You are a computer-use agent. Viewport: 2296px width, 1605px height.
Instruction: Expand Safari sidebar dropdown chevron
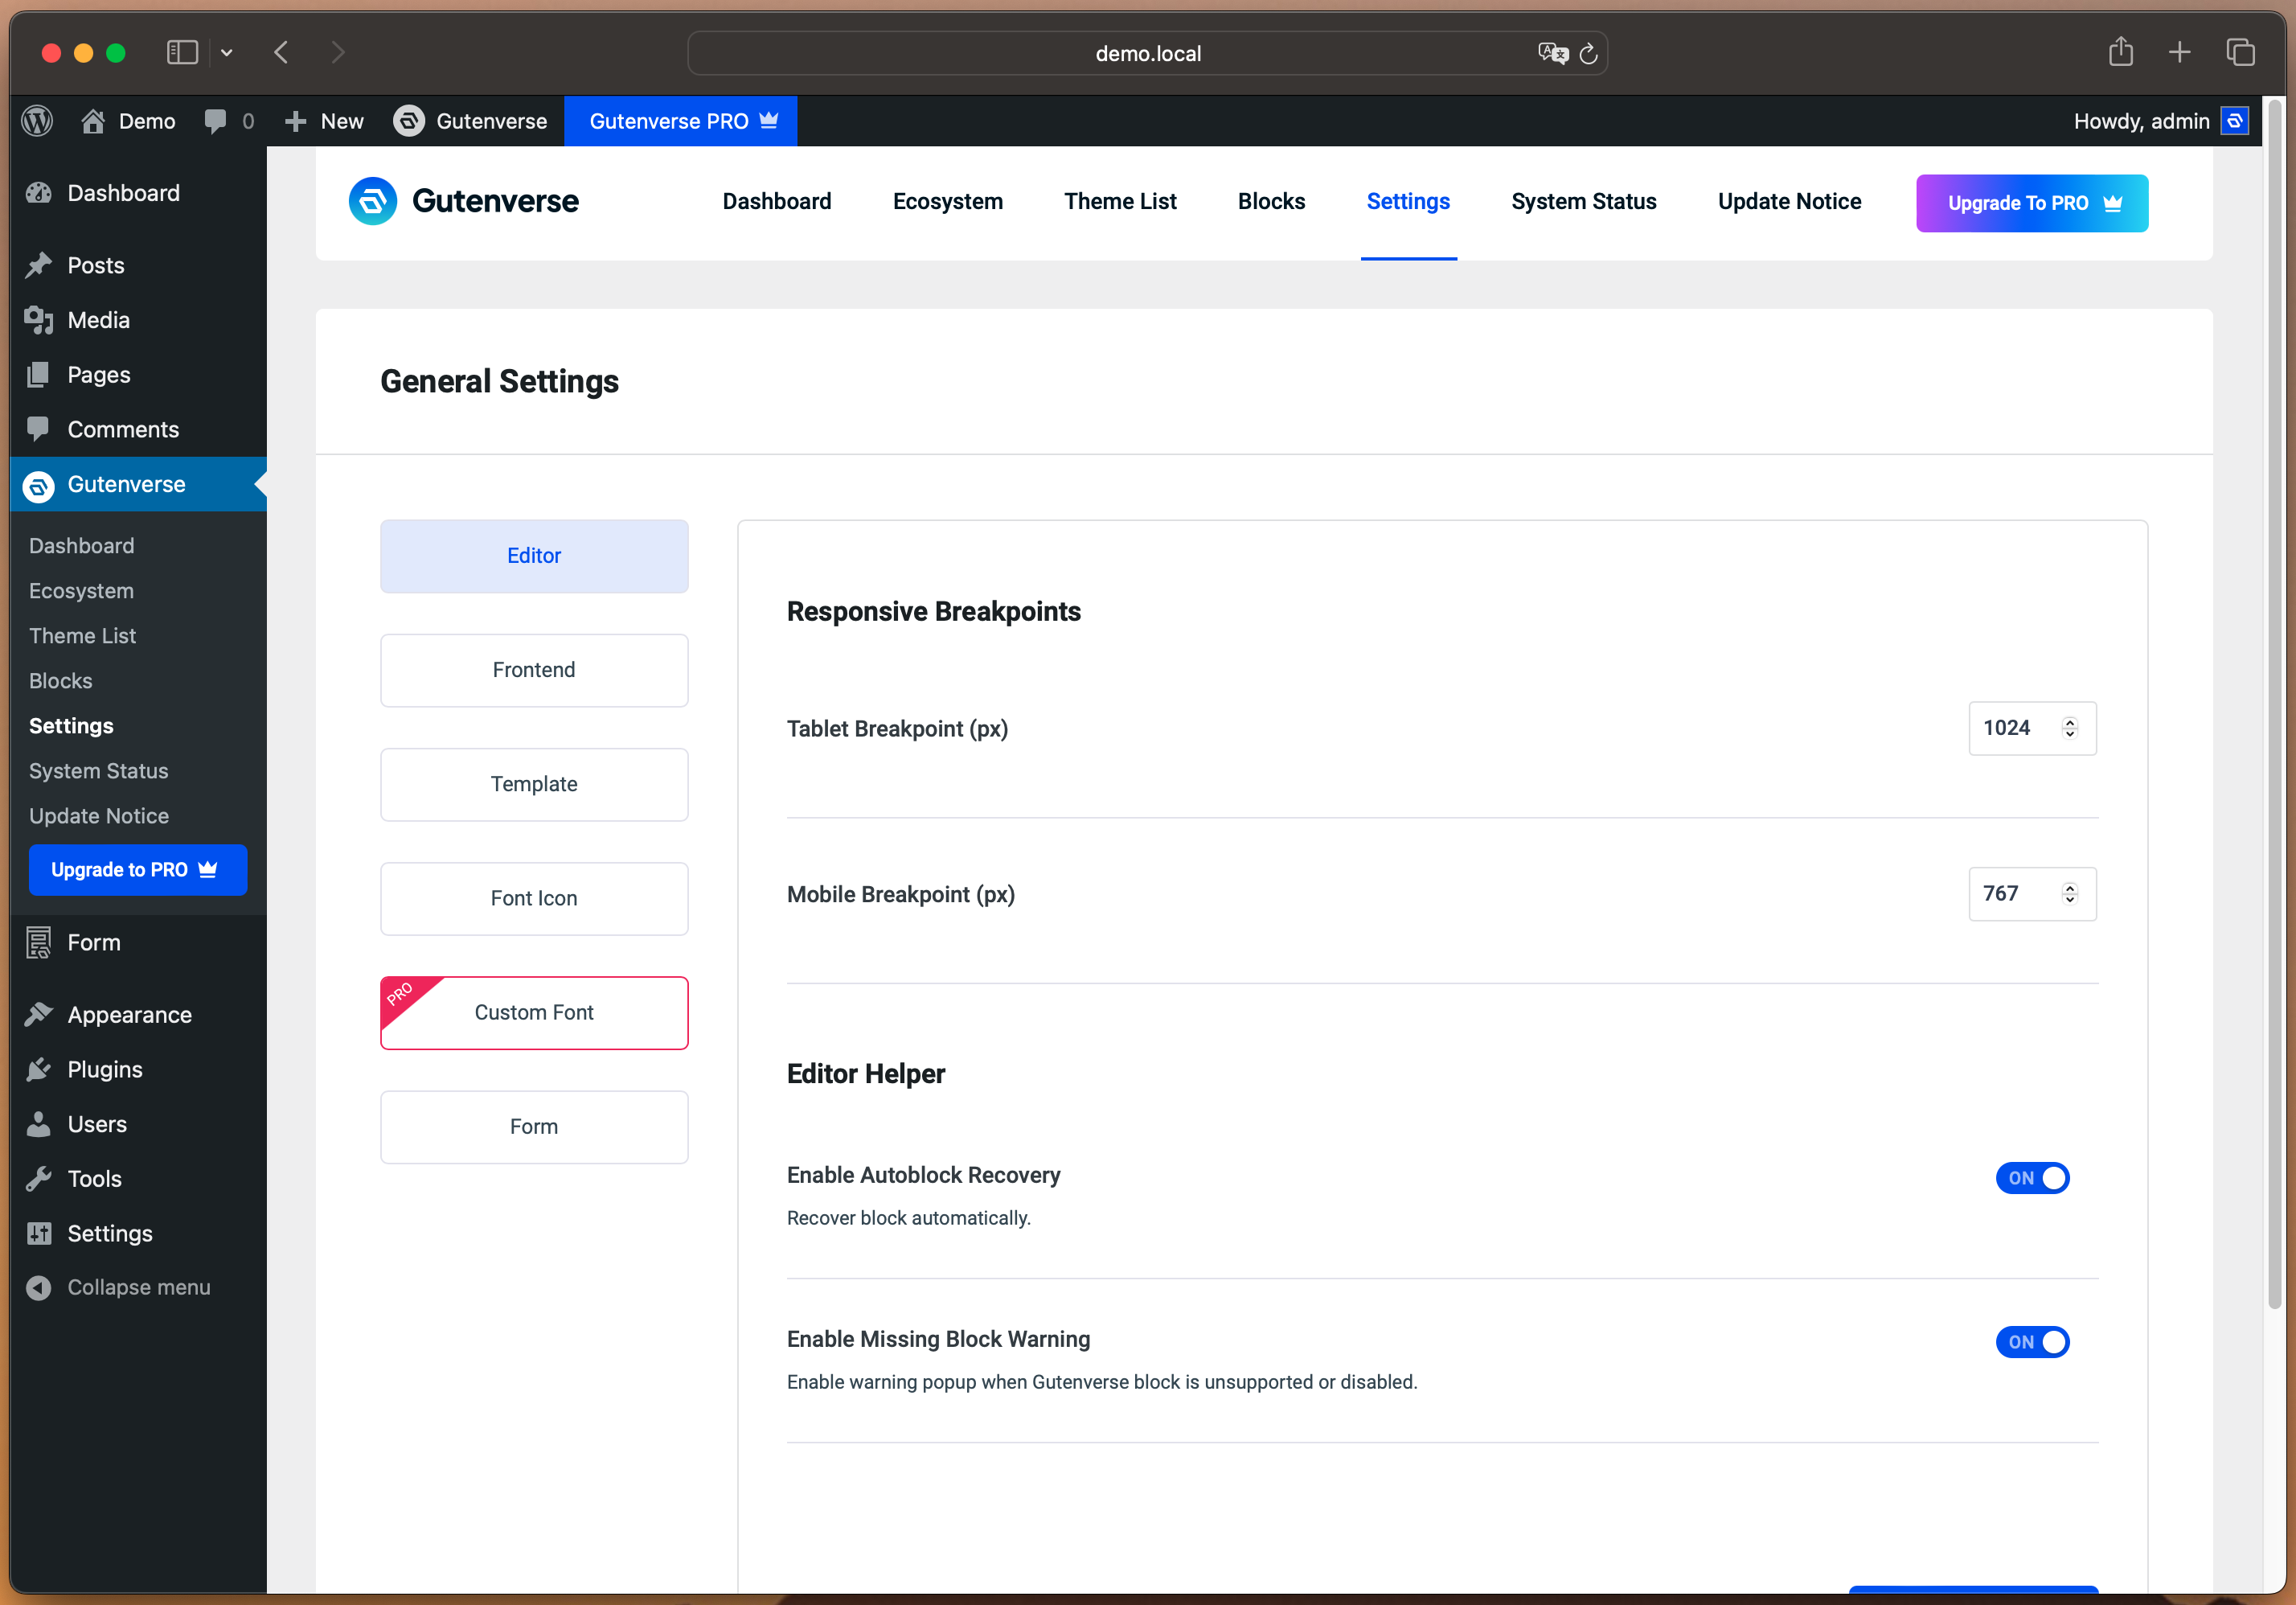(227, 53)
